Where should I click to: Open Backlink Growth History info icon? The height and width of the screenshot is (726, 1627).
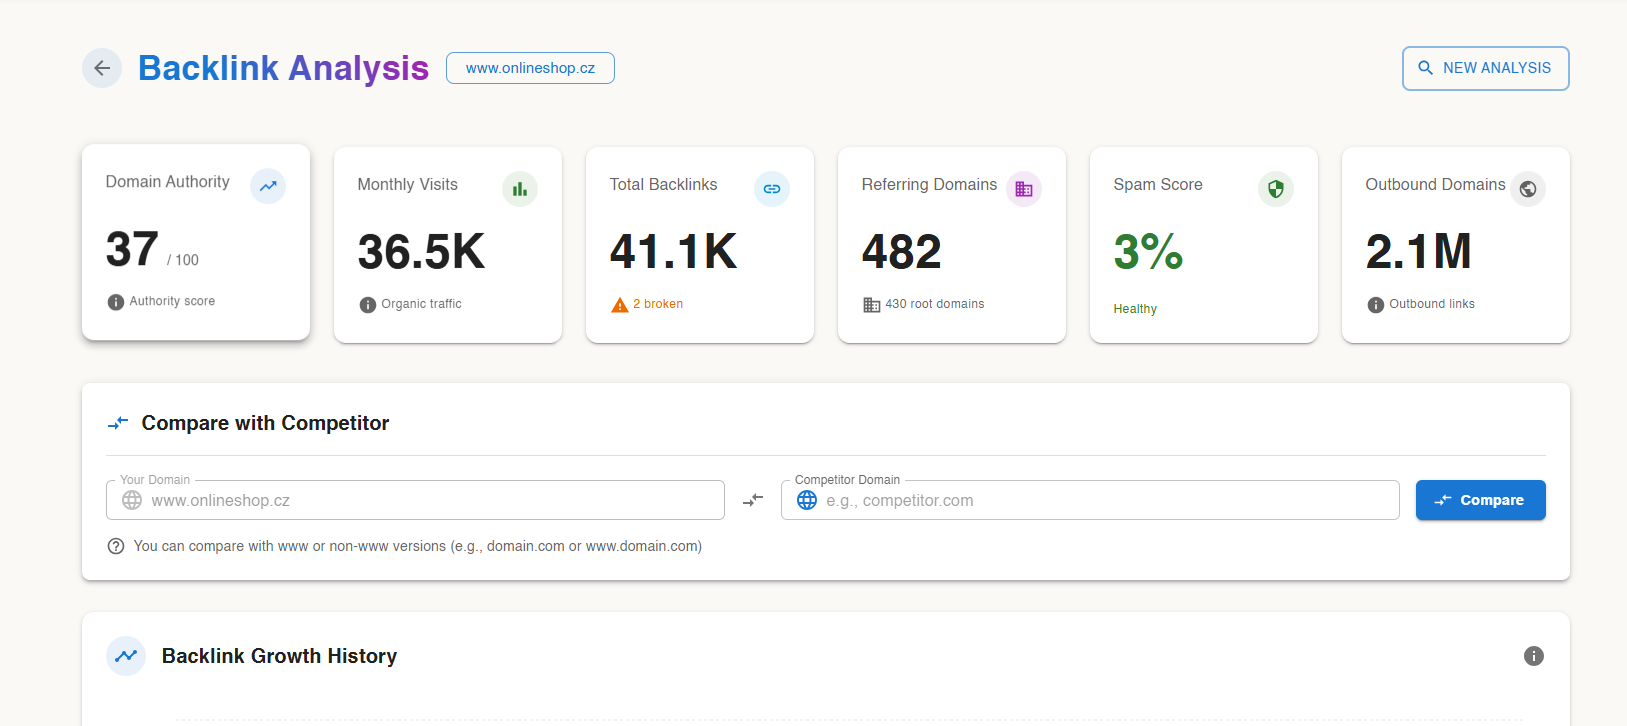tap(1534, 656)
